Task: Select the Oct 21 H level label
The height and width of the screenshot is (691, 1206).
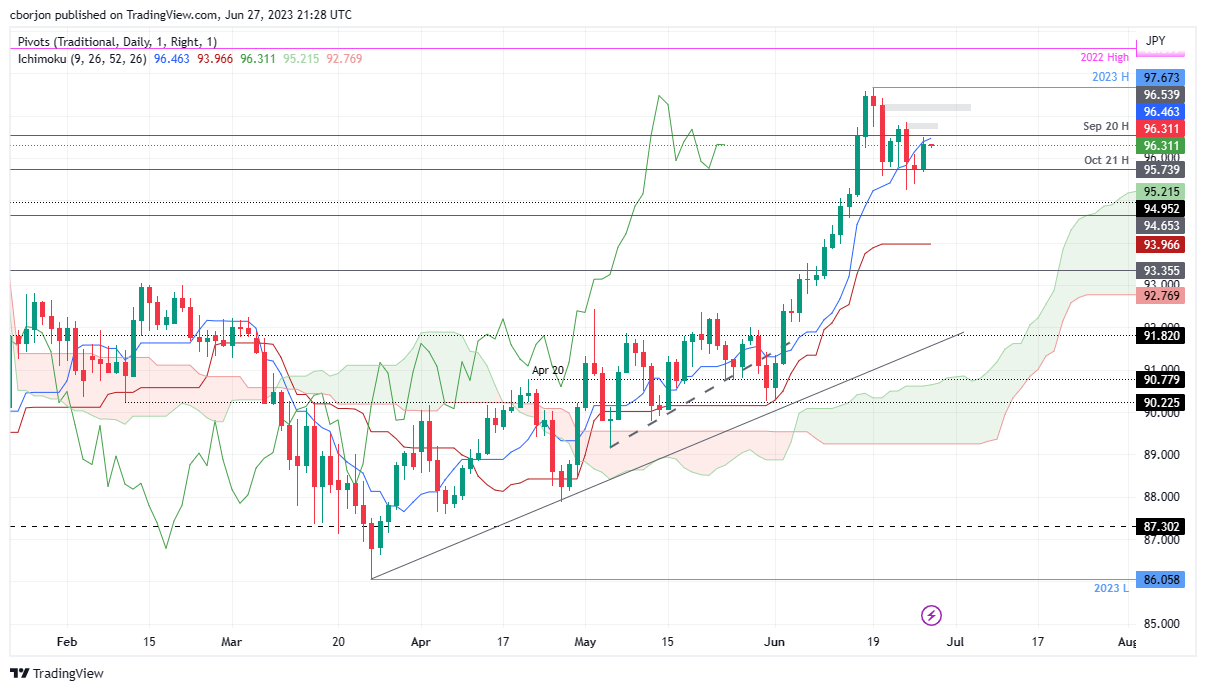Action: 1106,160
